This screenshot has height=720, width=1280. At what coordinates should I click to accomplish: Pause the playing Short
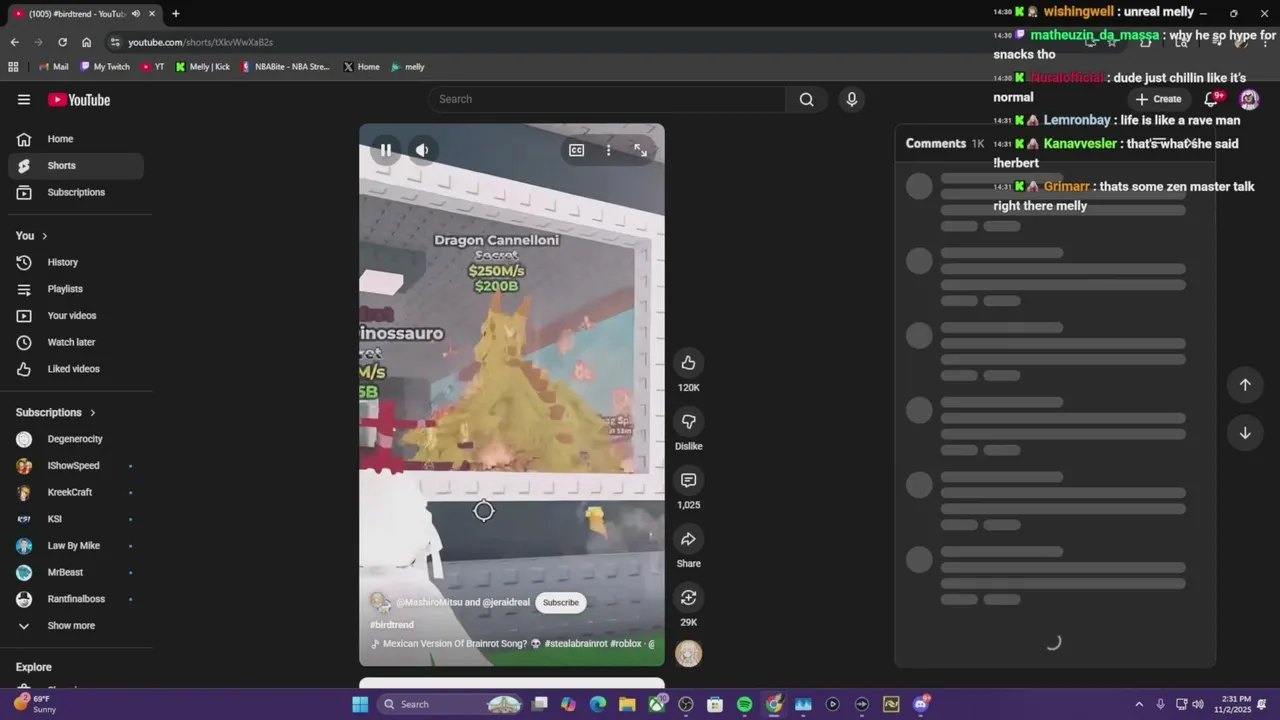pos(386,150)
